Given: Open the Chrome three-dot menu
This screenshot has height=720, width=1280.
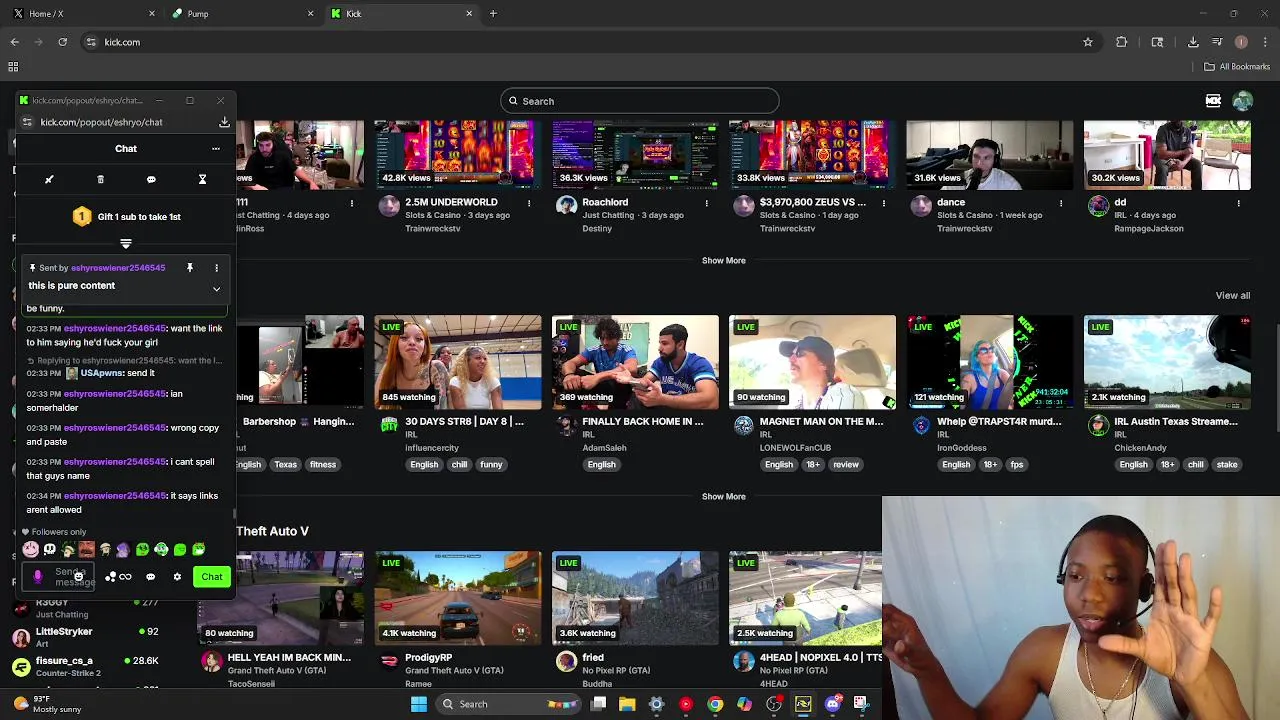Looking at the screenshot, I should 1263,42.
